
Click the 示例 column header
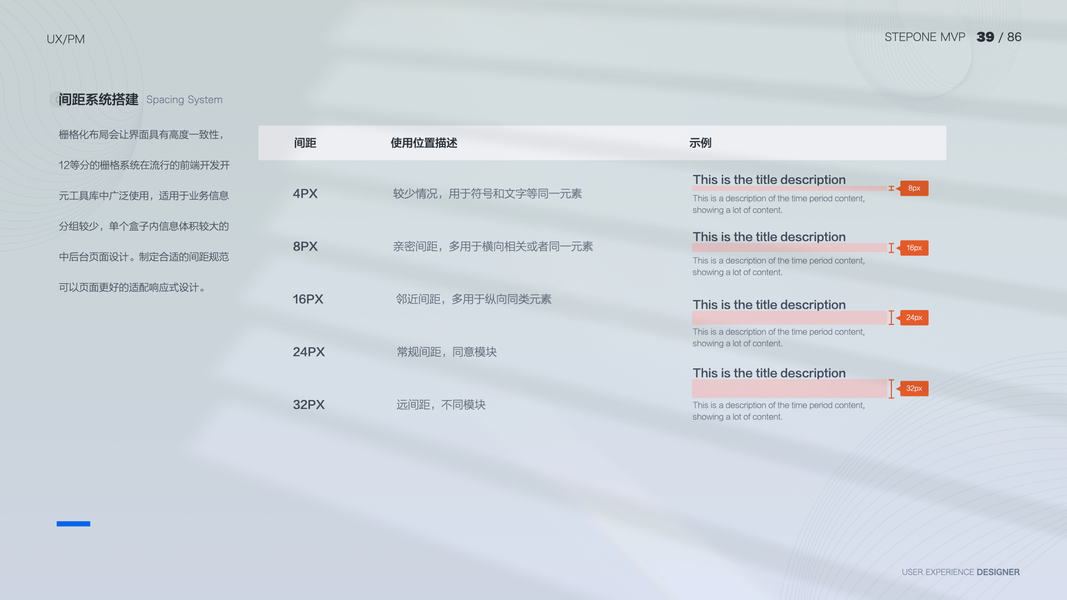pos(700,143)
